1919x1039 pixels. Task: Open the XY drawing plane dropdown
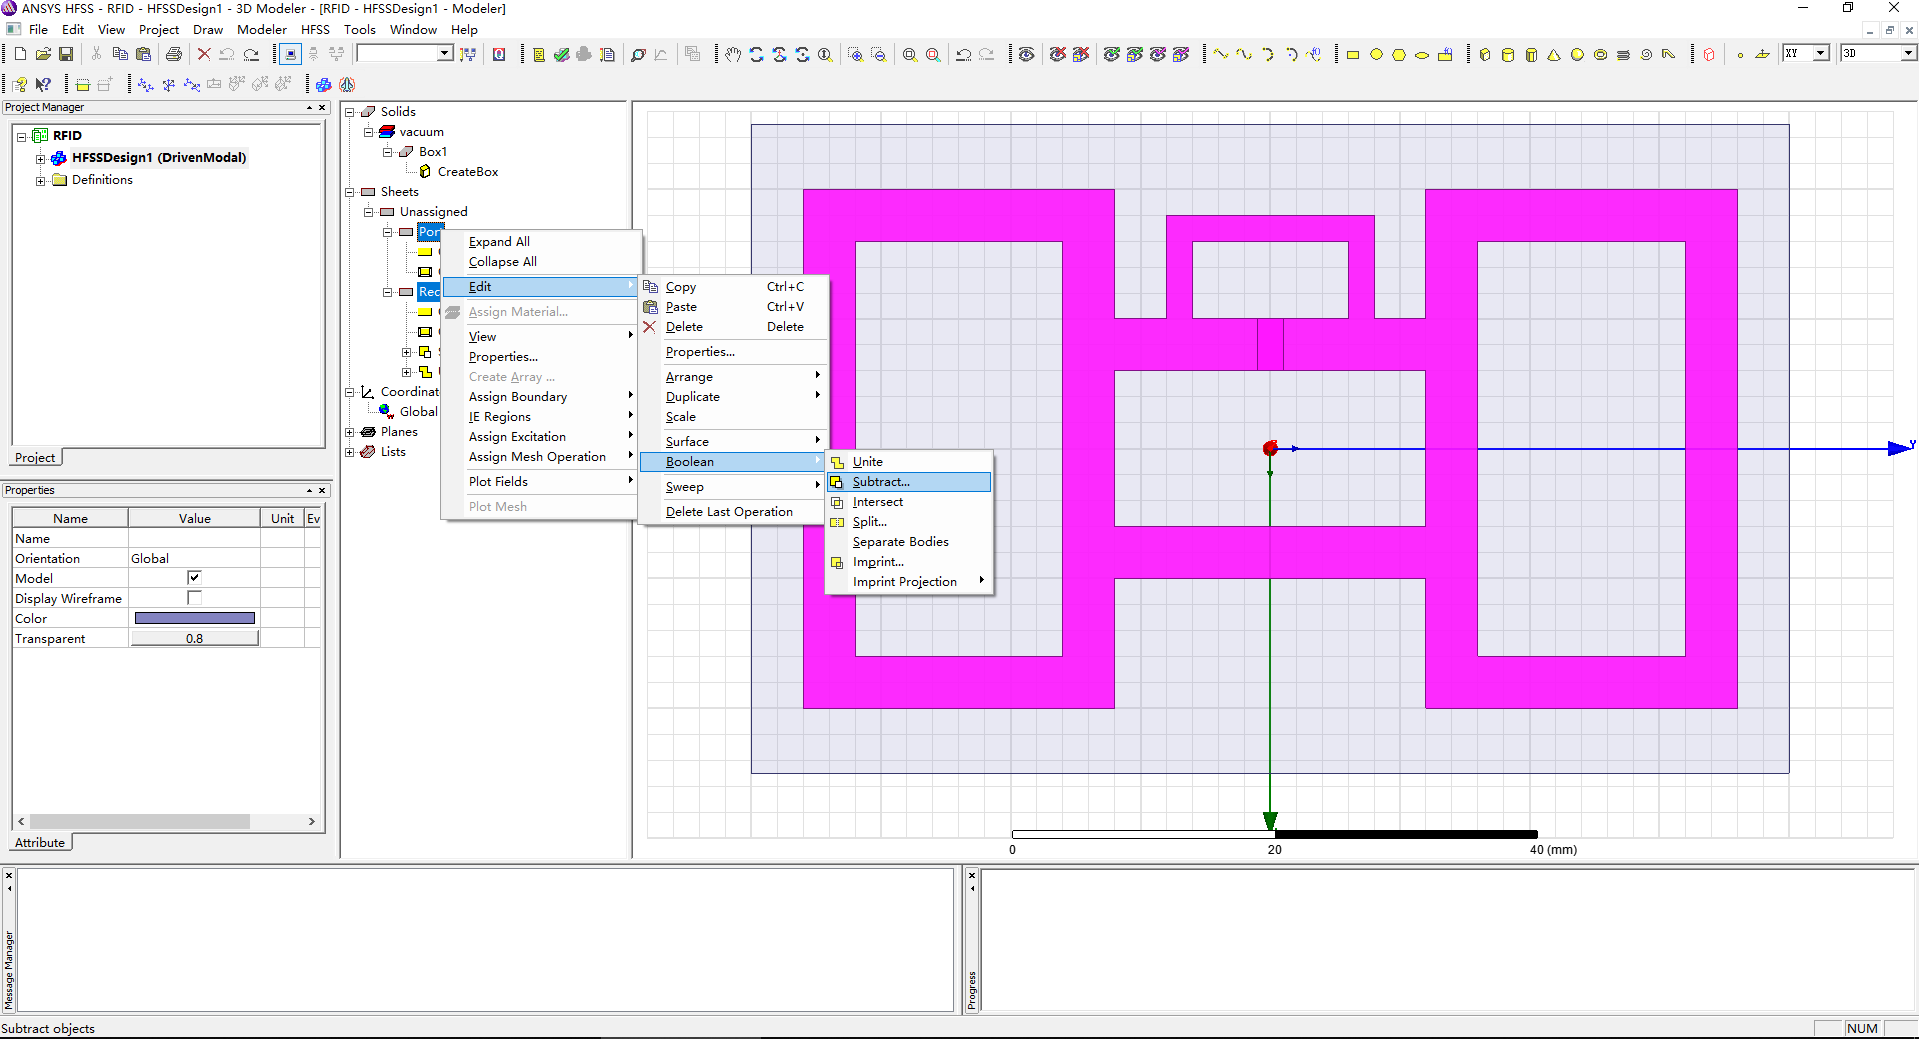tap(1820, 53)
